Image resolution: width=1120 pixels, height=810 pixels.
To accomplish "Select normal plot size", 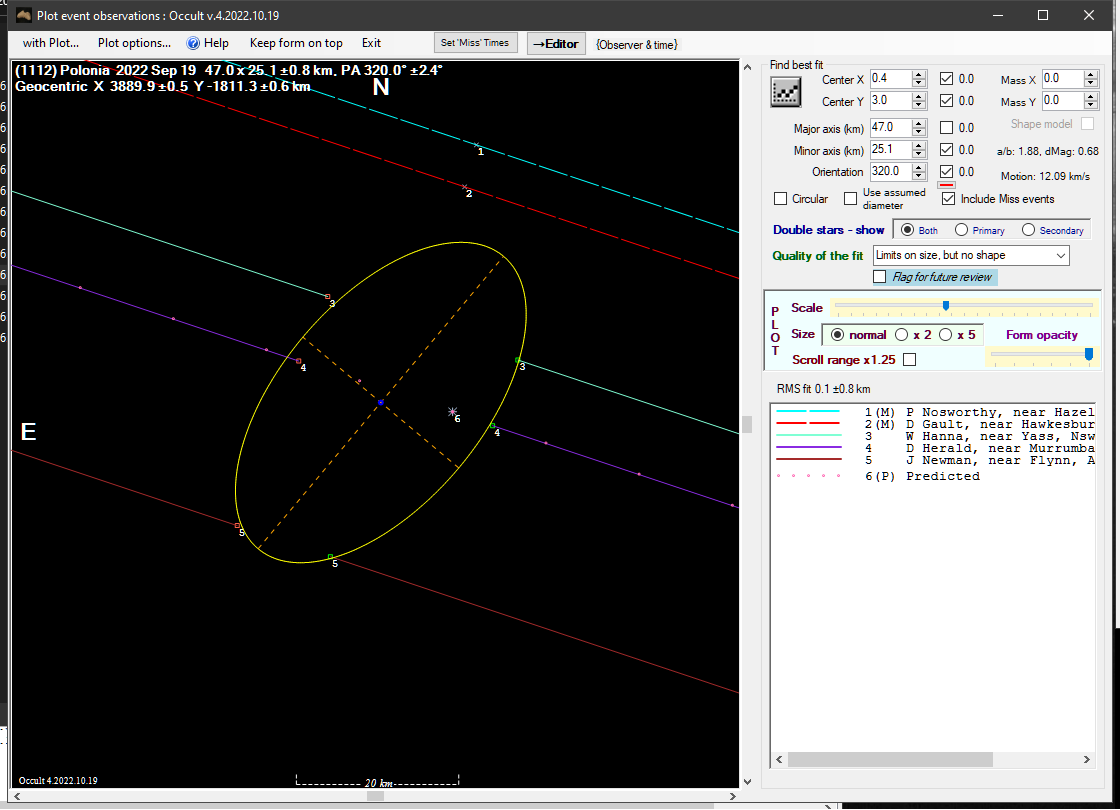I will tap(837, 335).
